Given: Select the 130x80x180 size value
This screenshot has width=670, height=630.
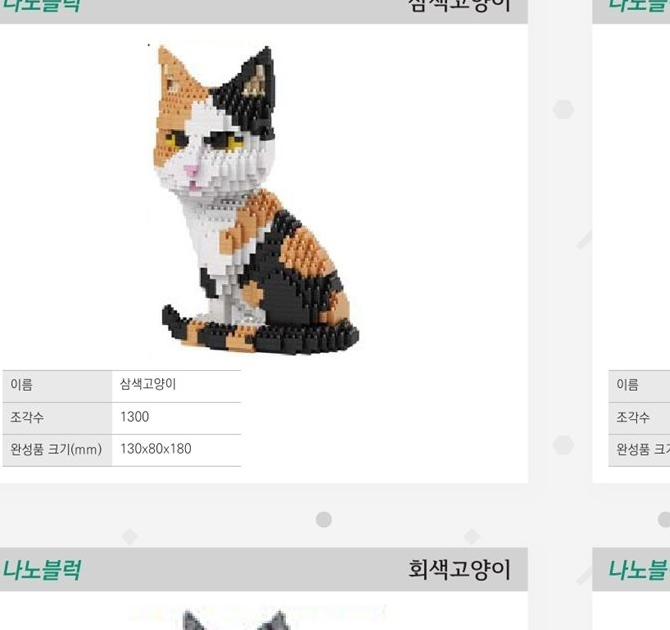Looking at the screenshot, I should (x=156, y=449).
